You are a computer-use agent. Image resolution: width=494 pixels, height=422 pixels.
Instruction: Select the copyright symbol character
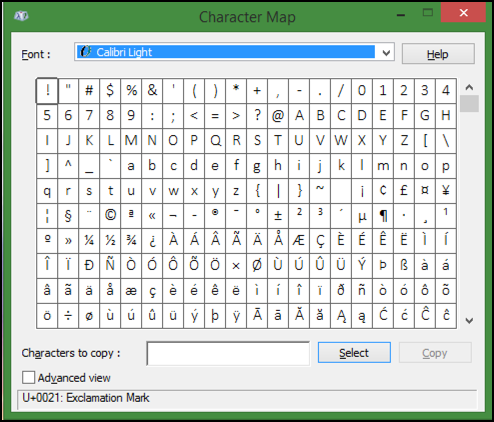click(110, 216)
